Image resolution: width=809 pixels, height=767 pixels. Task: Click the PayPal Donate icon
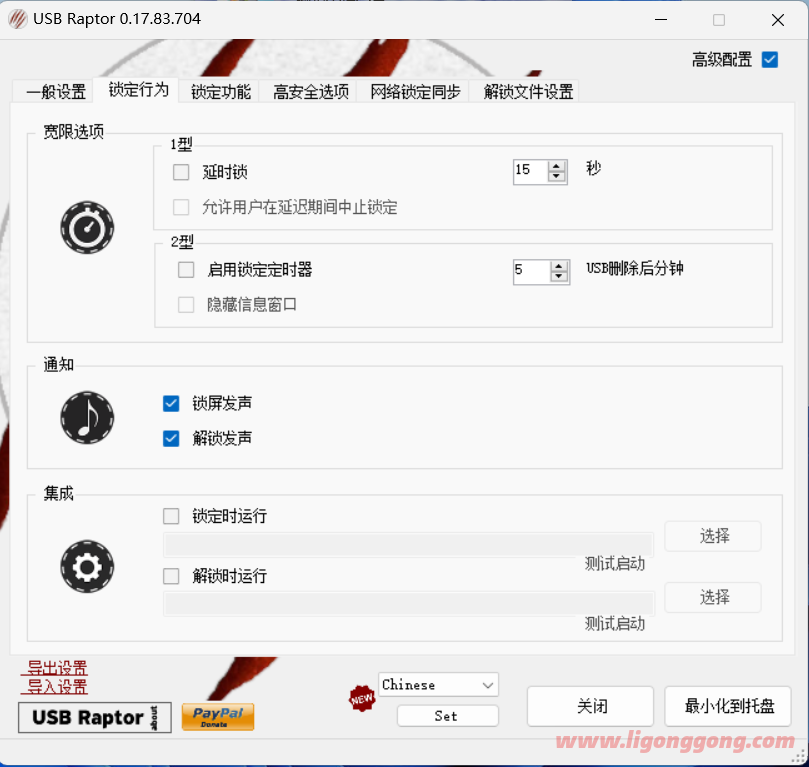218,717
